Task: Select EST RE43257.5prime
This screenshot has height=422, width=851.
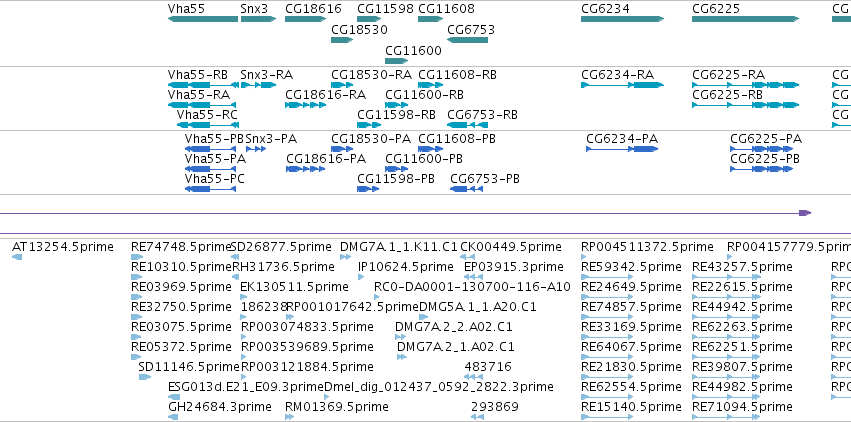Action: 726,277
